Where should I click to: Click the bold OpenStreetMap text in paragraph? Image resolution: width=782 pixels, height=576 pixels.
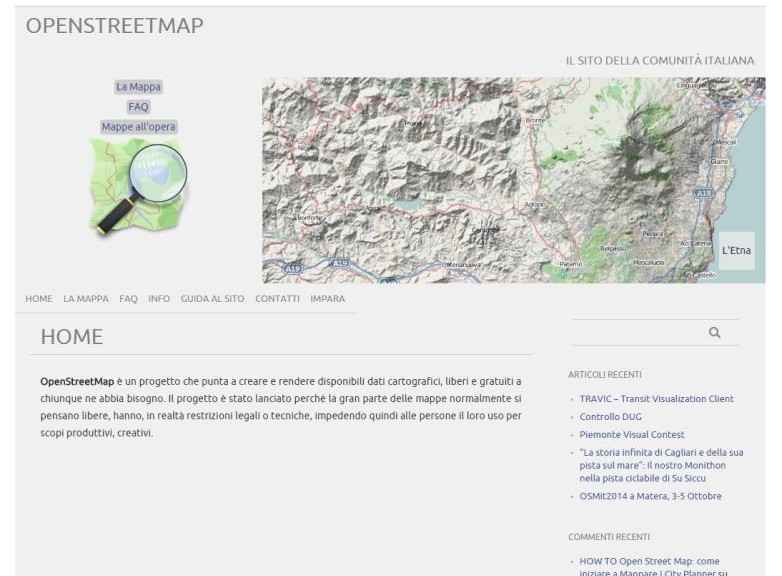(77, 382)
